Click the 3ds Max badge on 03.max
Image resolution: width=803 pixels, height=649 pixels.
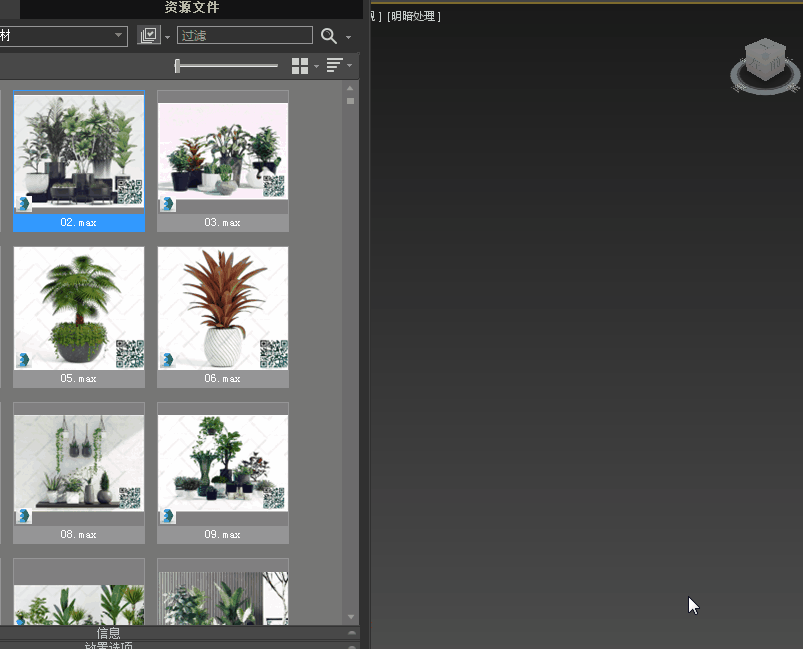coord(167,204)
